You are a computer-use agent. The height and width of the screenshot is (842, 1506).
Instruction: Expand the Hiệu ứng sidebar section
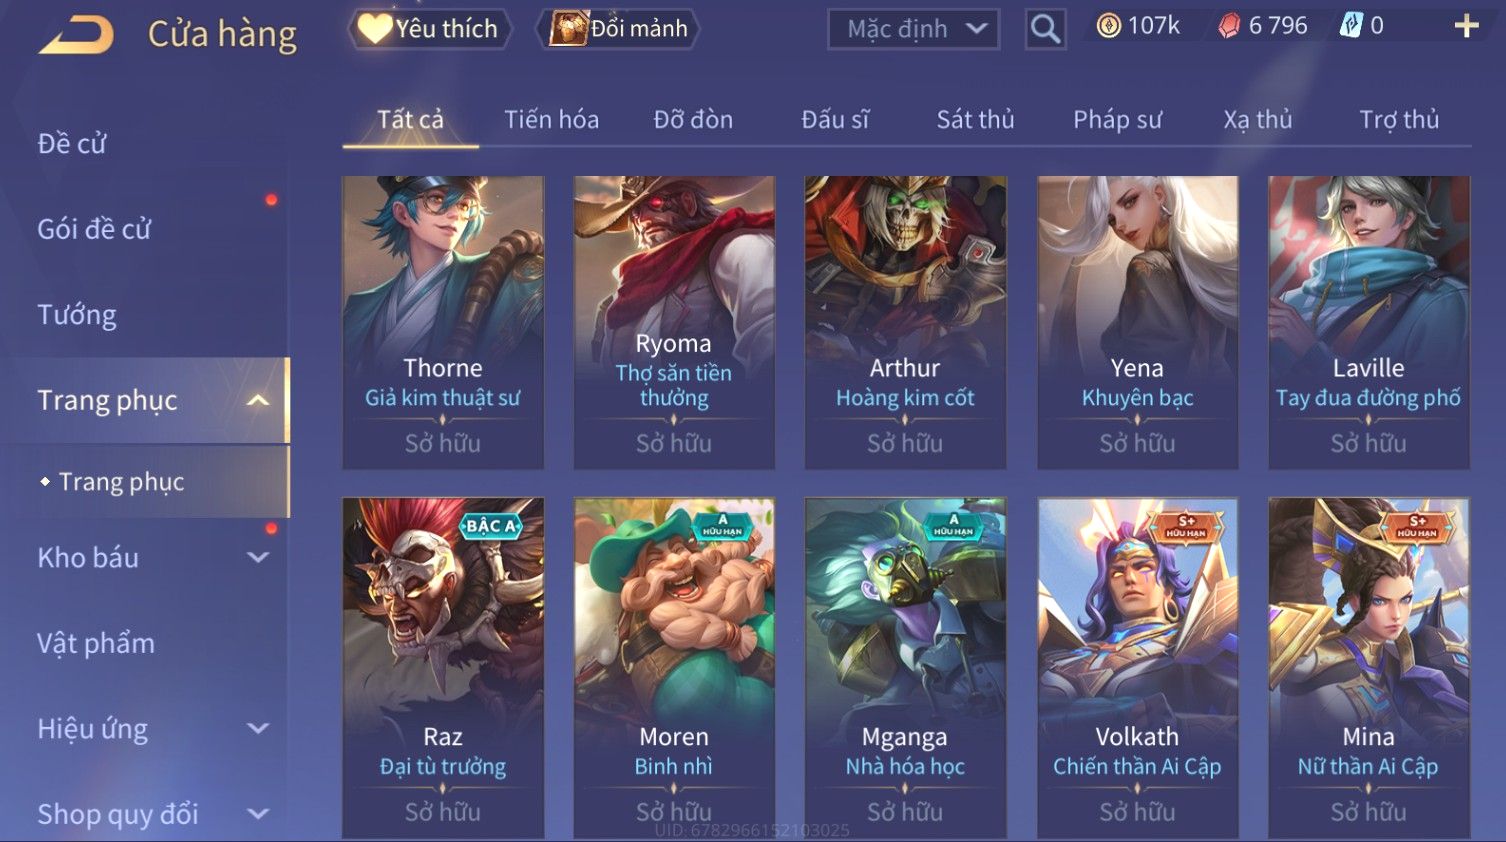click(258, 729)
